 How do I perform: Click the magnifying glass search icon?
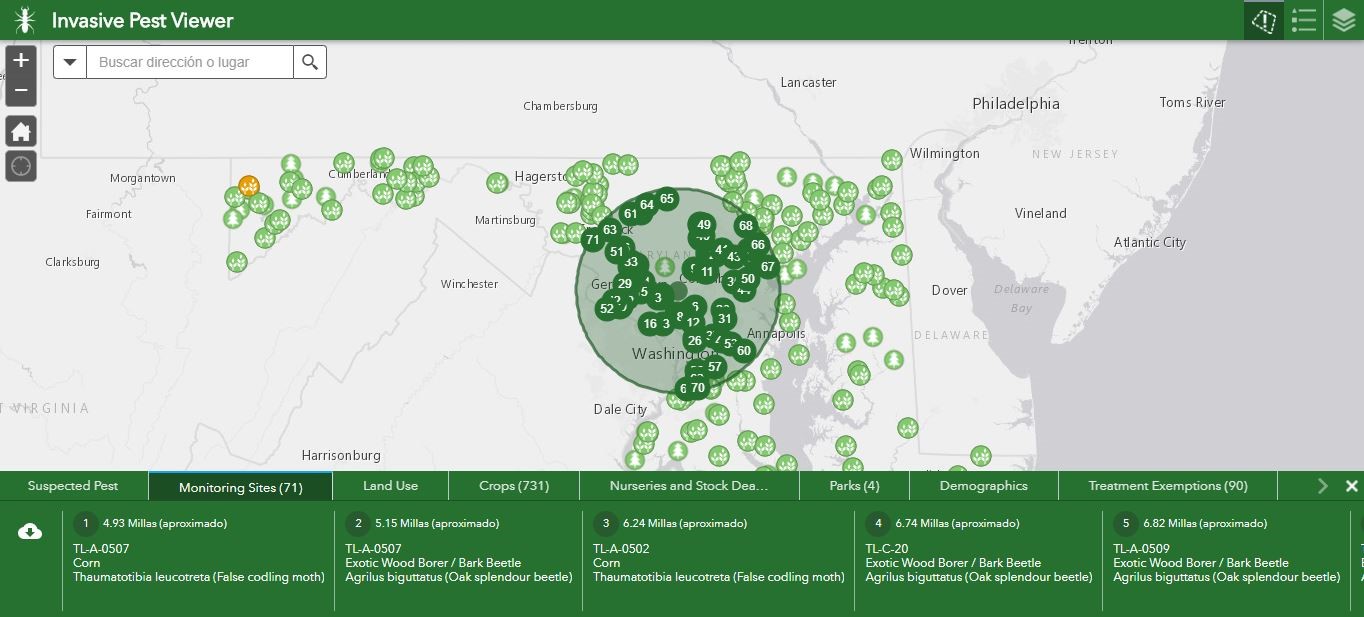[x=310, y=62]
